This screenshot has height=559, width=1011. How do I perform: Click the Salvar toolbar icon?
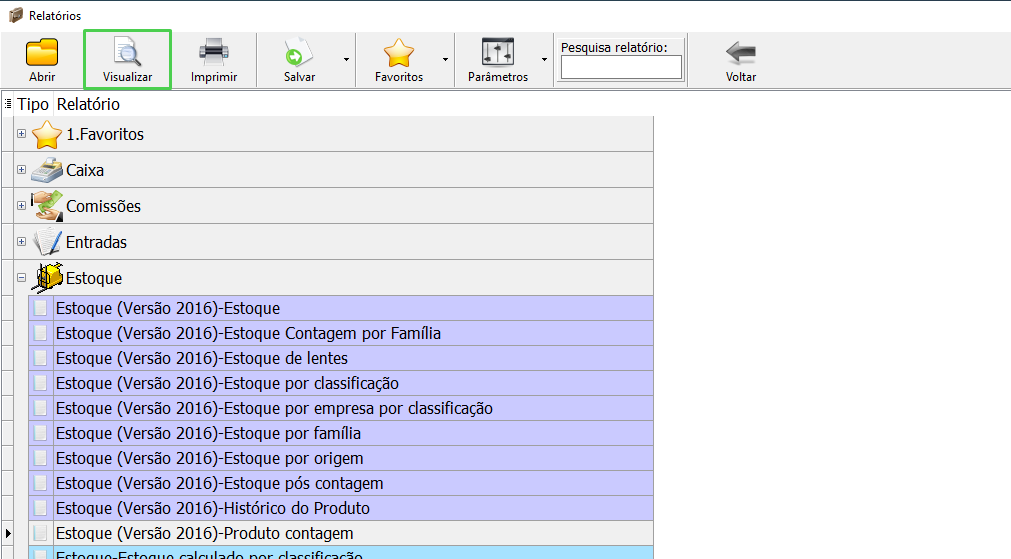tap(299, 53)
